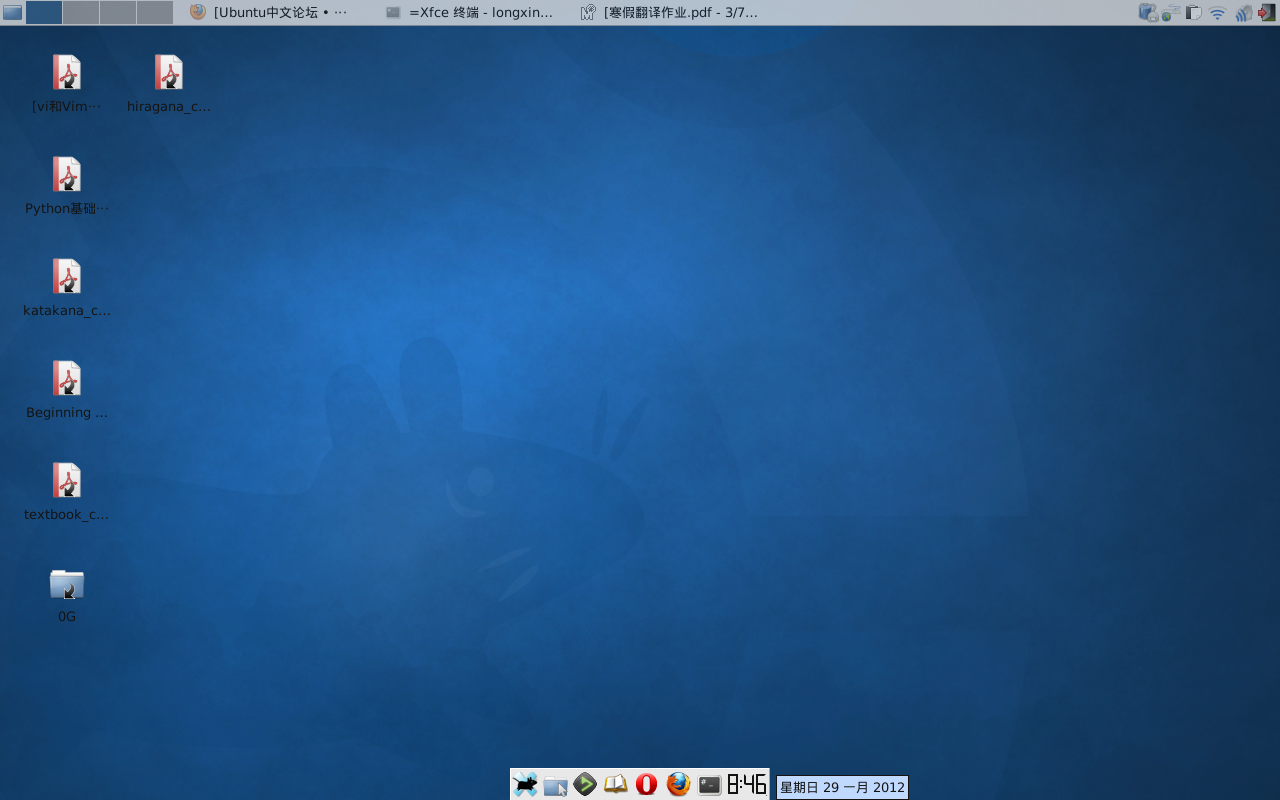Launch Opera browser from dock
This screenshot has height=800, width=1280.
click(x=647, y=784)
